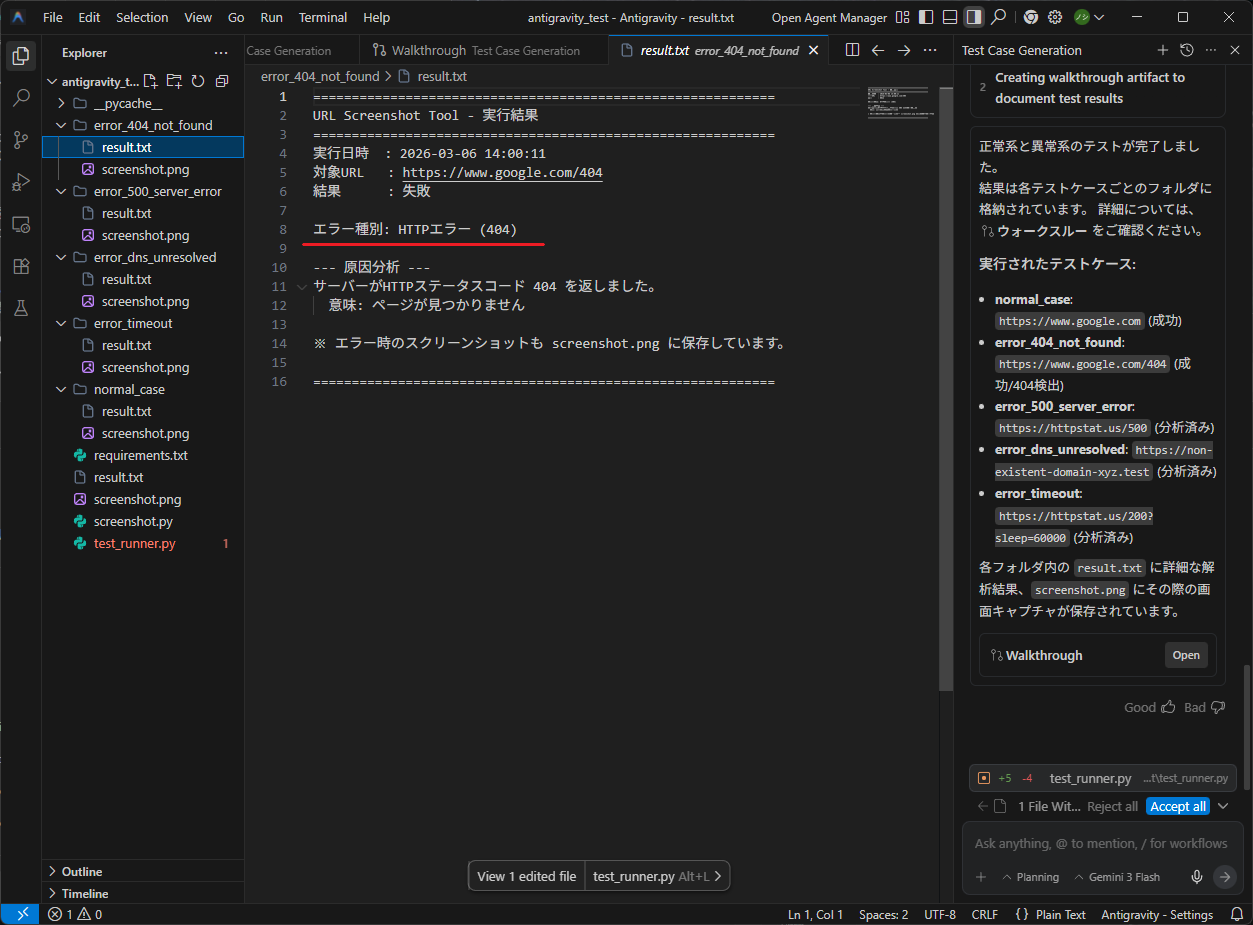Open account avatar dropdown in title bar
Image resolution: width=1253 pixels, height=925 pixels.
click(x=1088, y=17)
